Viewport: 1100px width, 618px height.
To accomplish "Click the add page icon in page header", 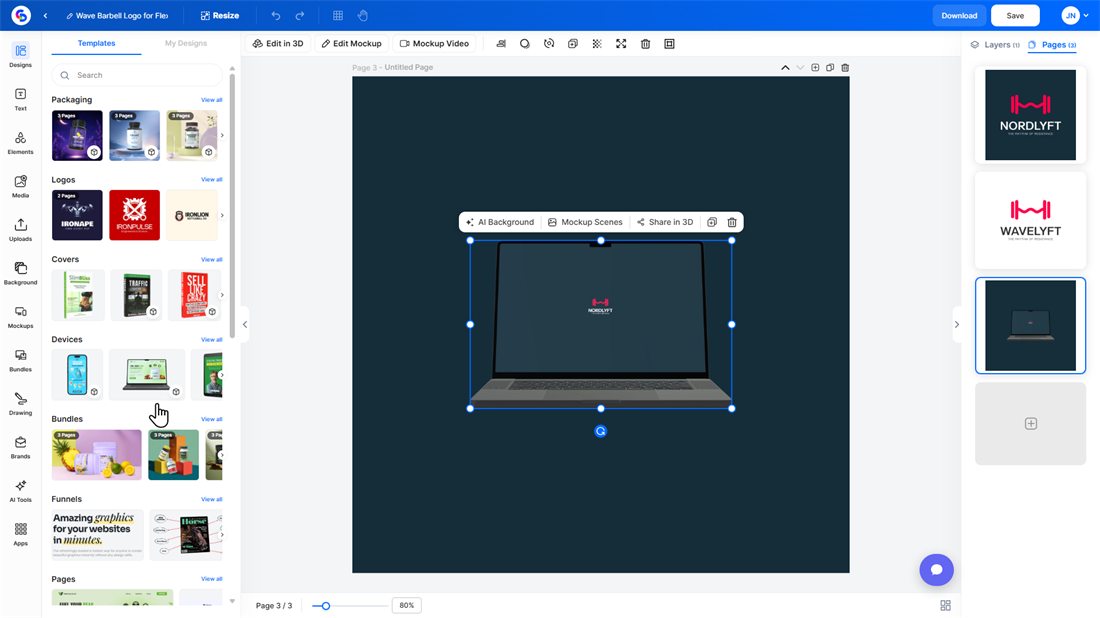I will coord(815,67).
